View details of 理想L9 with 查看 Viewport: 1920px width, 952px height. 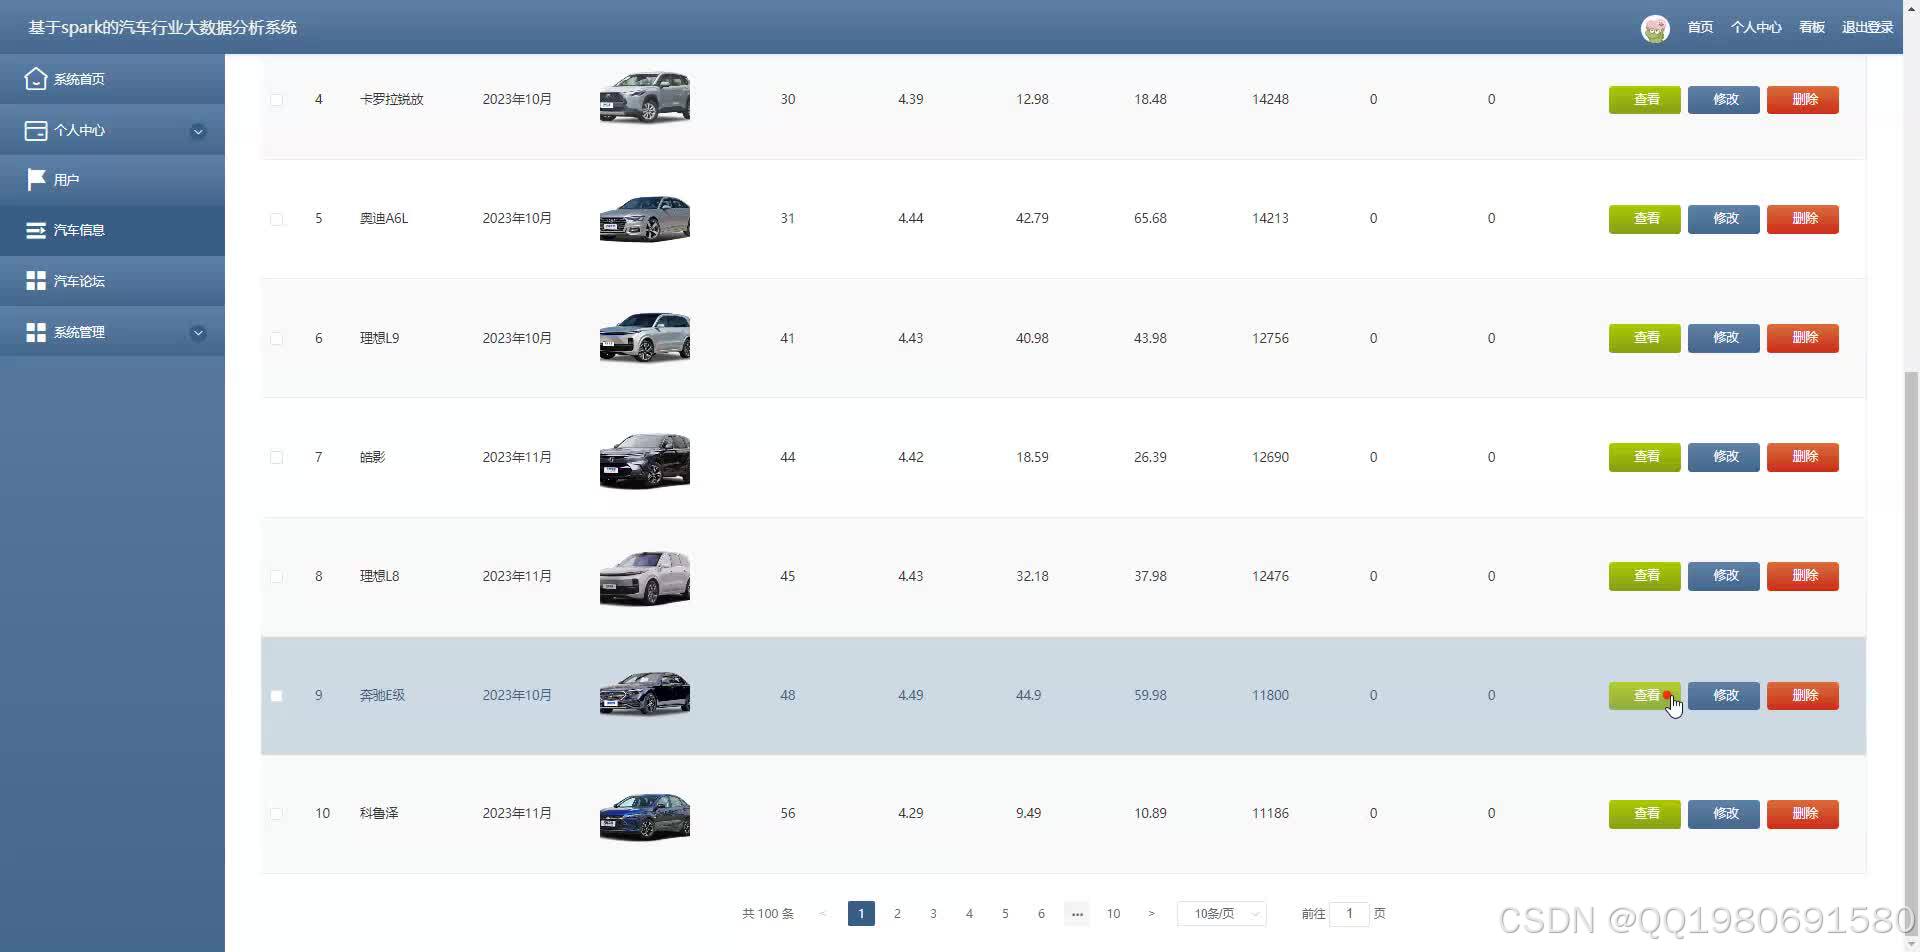click(1644, 338)
